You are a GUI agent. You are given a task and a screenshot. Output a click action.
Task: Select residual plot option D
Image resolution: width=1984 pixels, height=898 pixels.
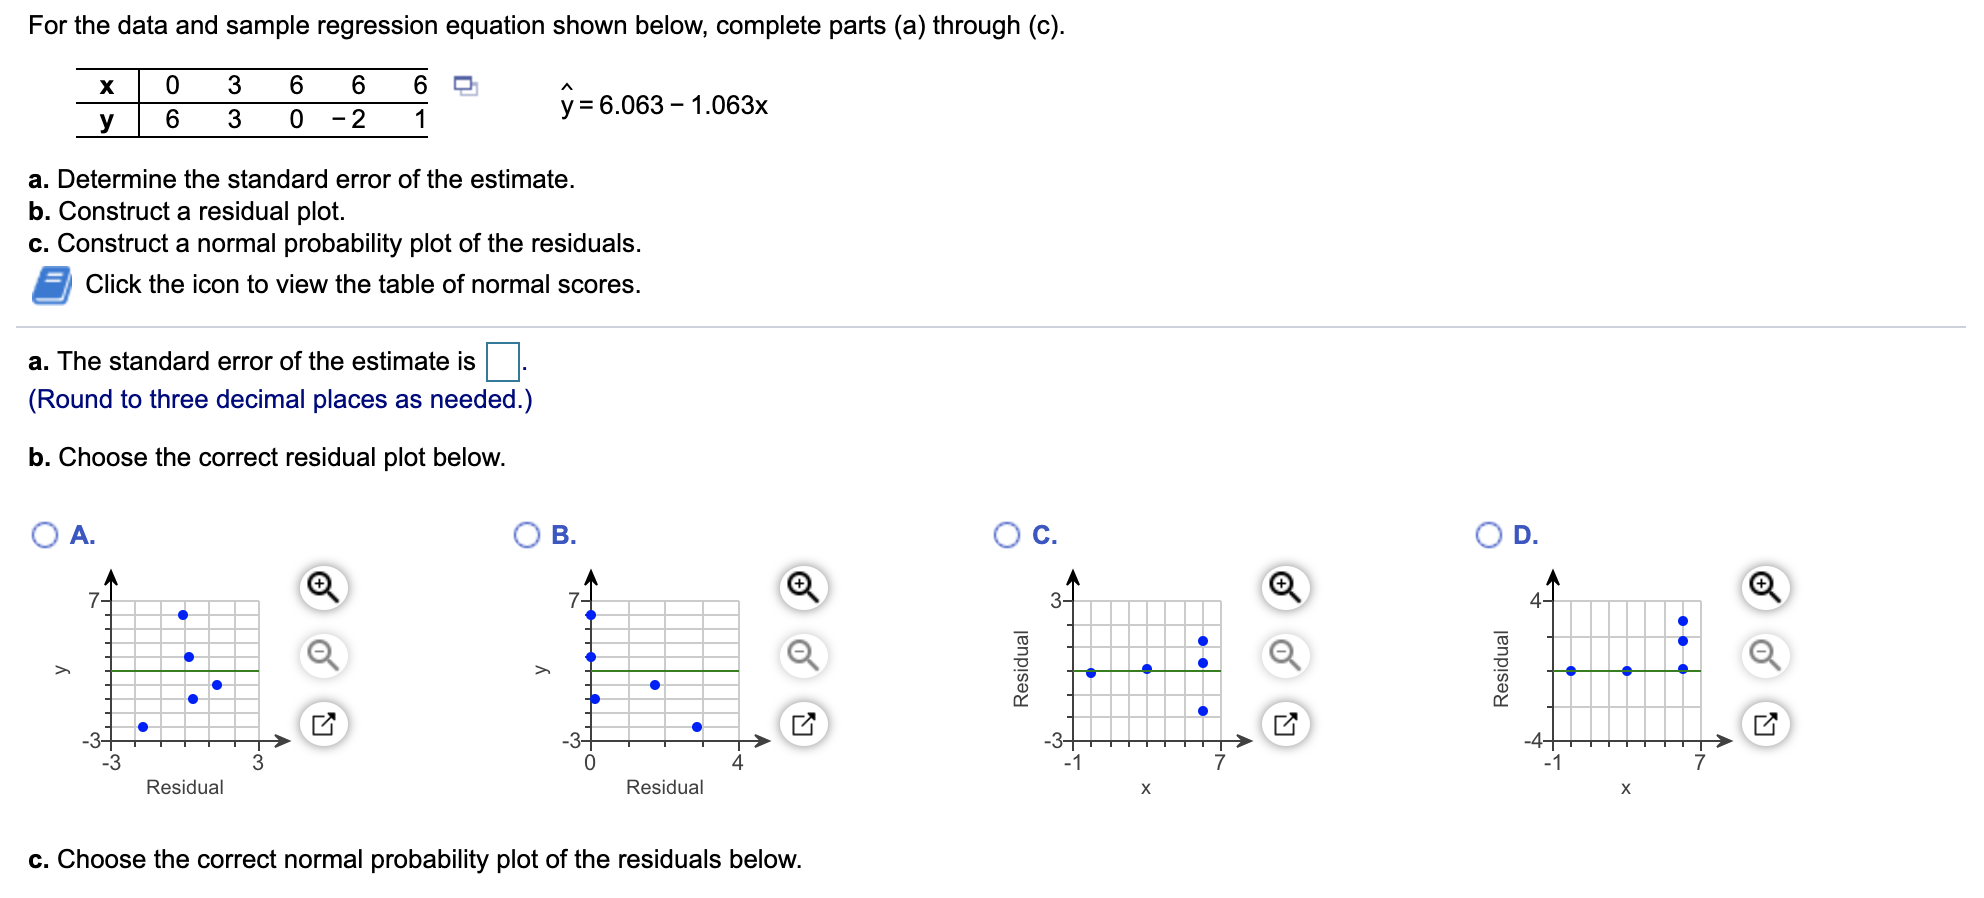coord(1490,535)
